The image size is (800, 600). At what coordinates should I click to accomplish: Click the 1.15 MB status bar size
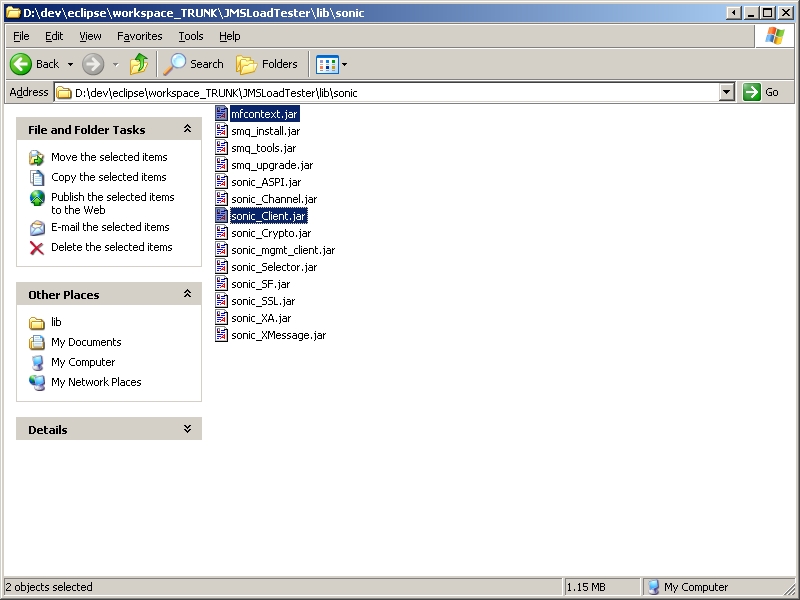(x=586, y=587)
